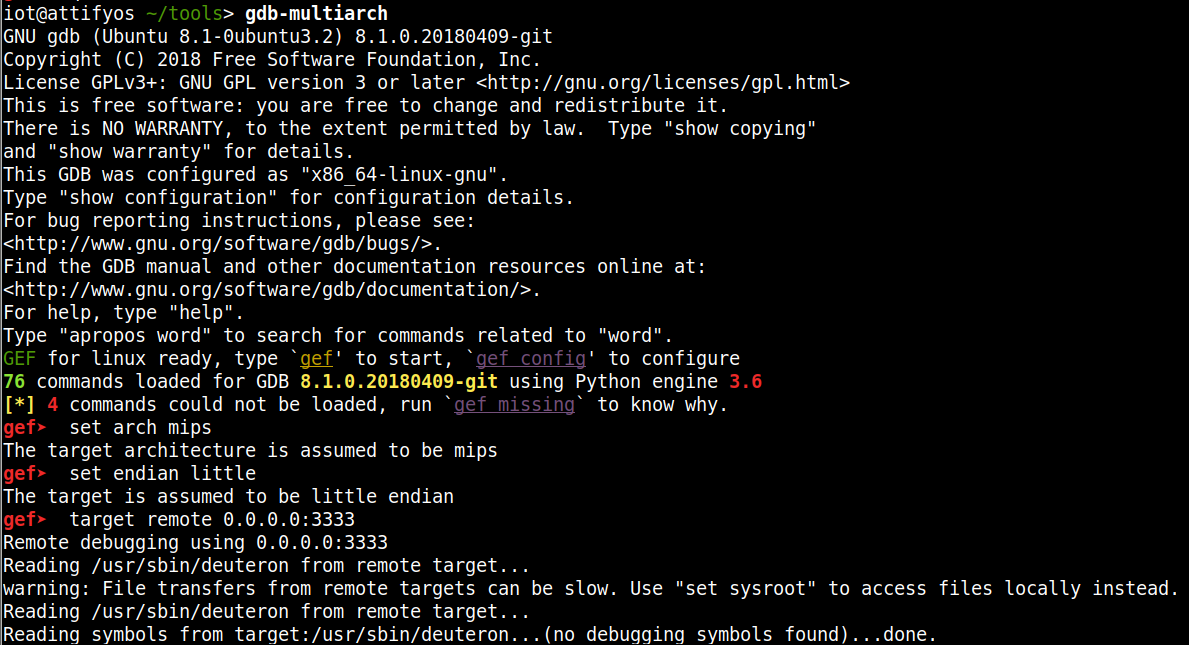Image resolution: width=1189 pixels, height=645 pixels.
Task: Click the yellow '[*]' notice marker
Action: (x=20, y=405)
